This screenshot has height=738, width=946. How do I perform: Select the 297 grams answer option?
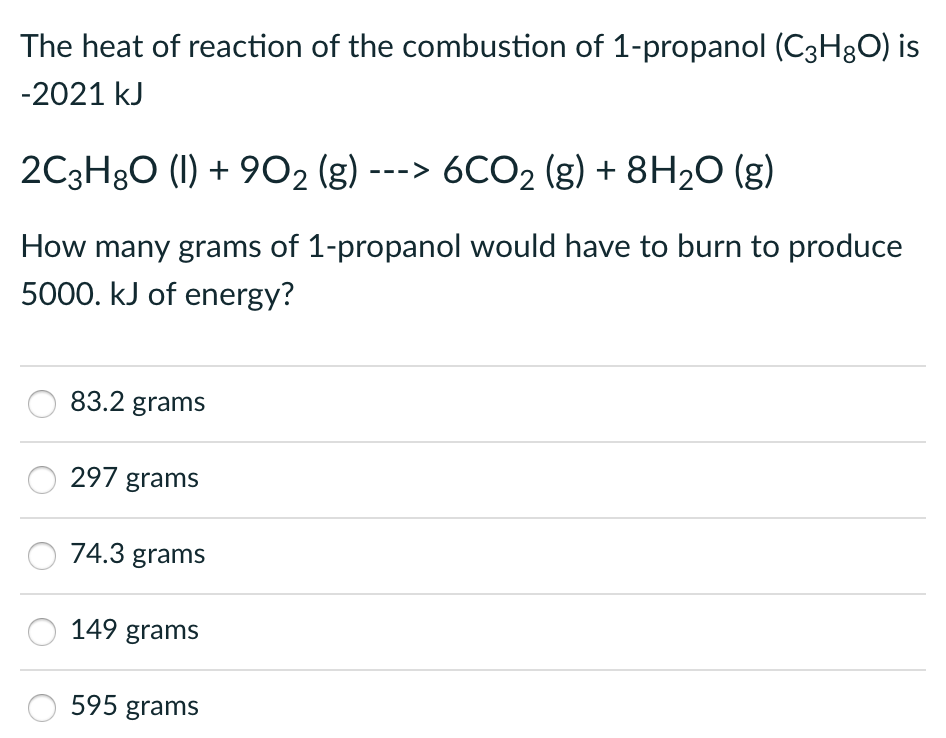[x=41, y=480]
